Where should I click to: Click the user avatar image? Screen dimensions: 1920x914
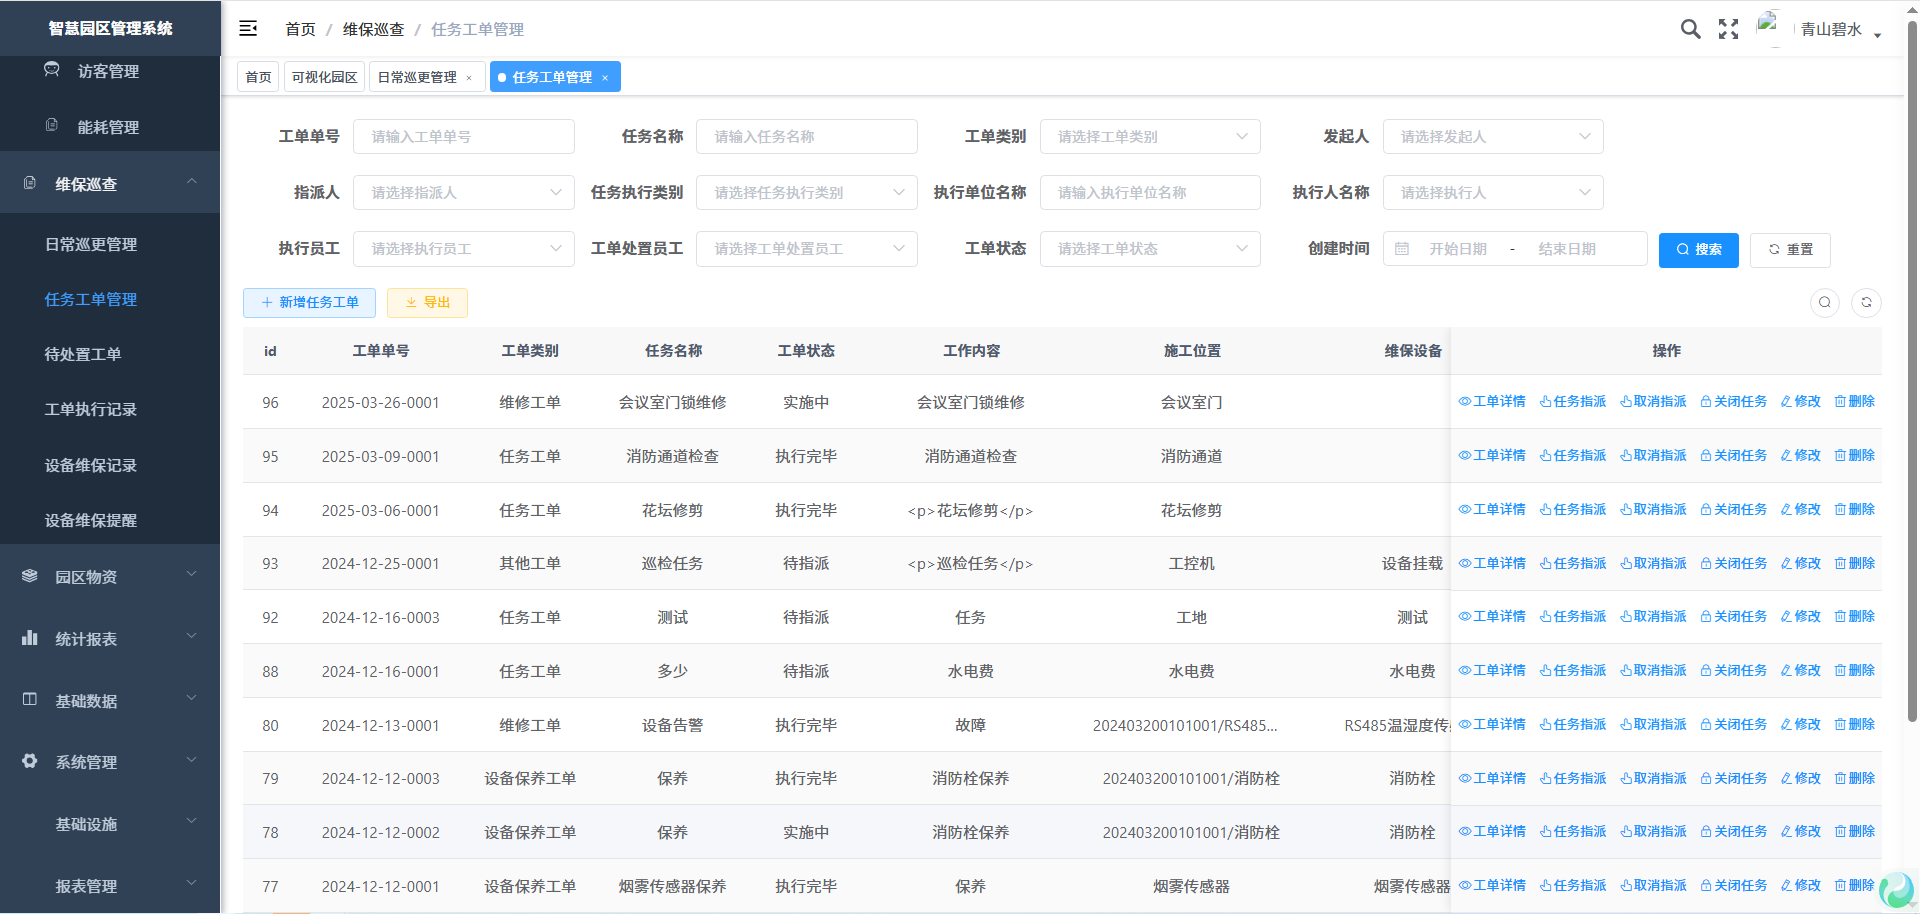pos(1769,27)
